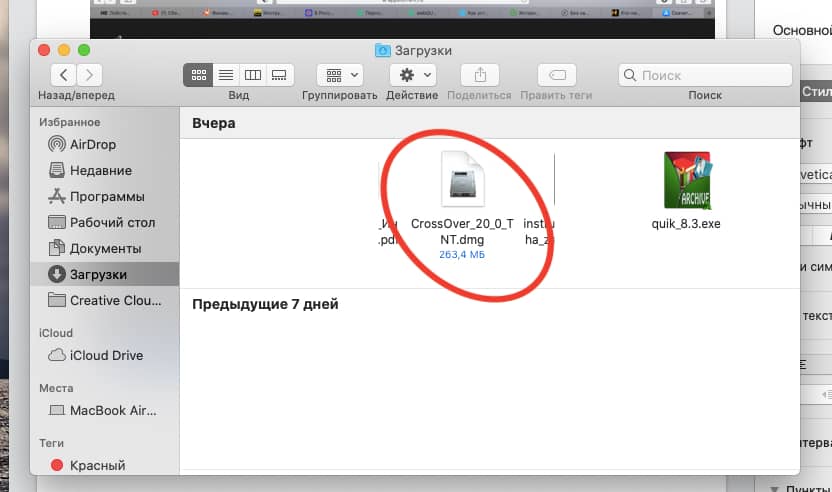Image resolution: width=832 pixels, height=492 pixels.
Task: Click the Теги sidebar heading
Action: tap(51, 443)
